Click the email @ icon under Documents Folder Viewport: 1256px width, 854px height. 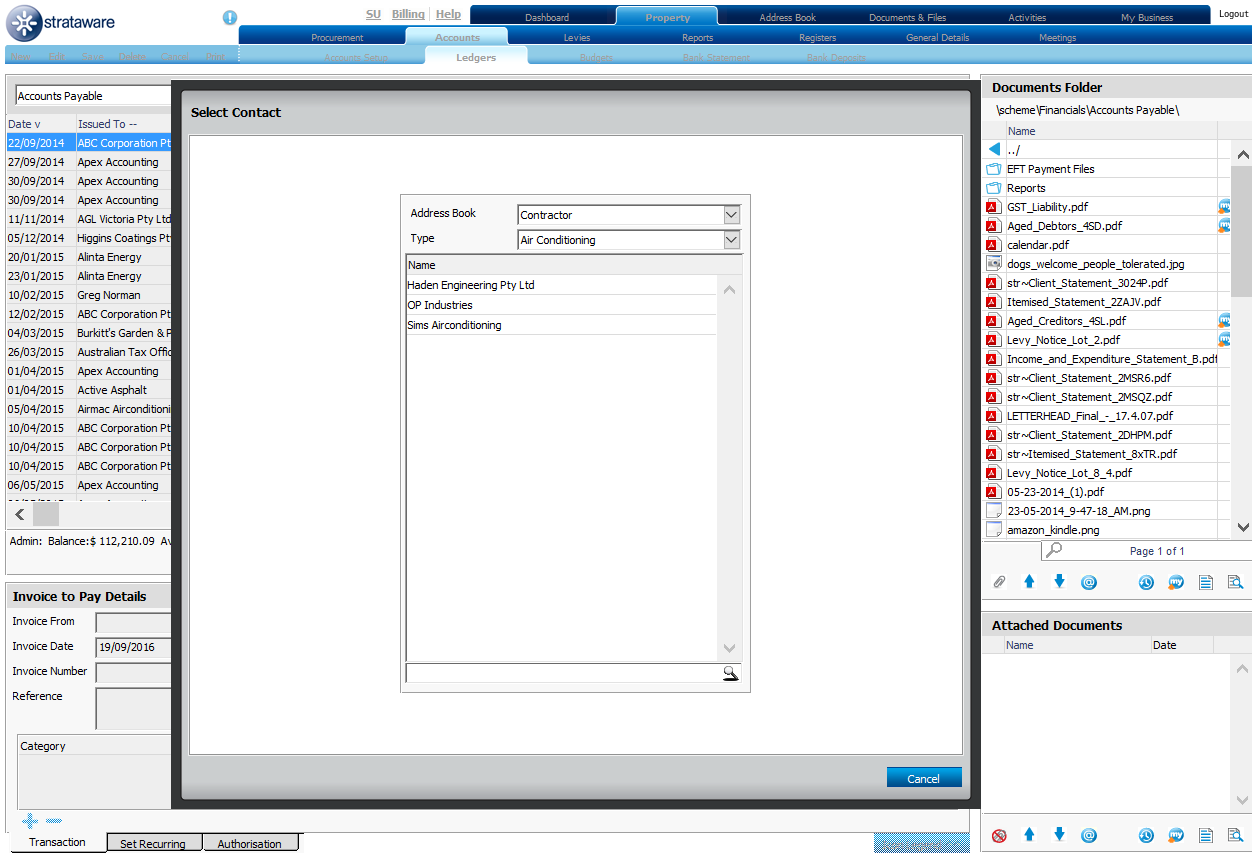point(1089,582)
